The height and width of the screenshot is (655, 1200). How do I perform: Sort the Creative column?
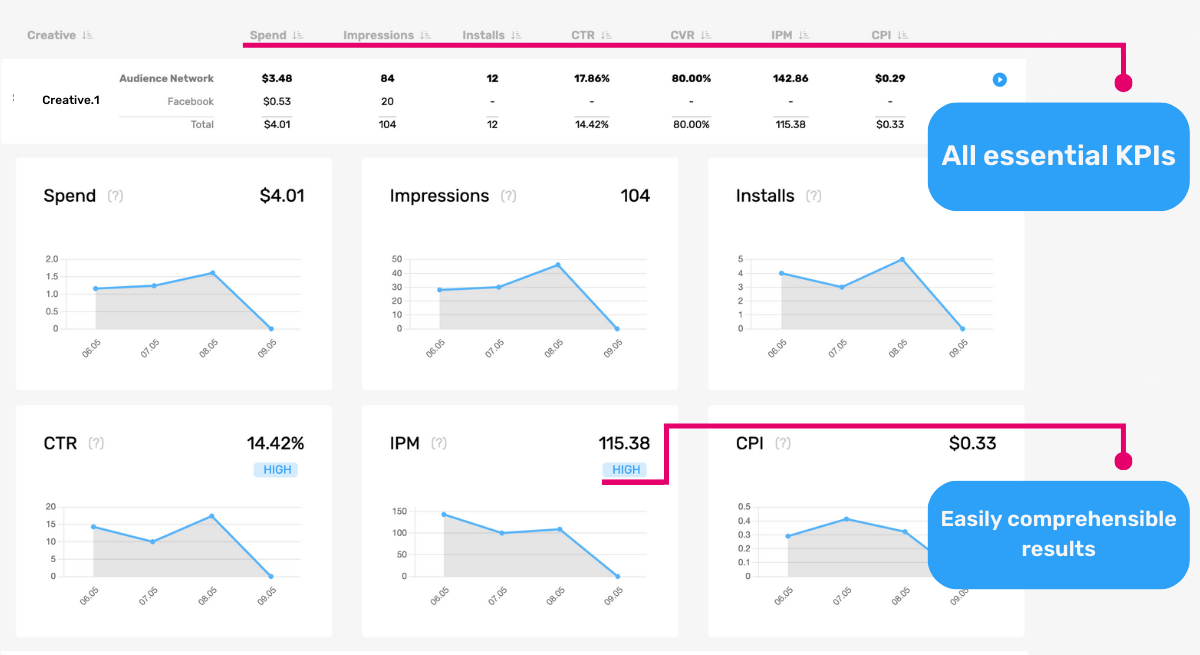coord(87,34)
